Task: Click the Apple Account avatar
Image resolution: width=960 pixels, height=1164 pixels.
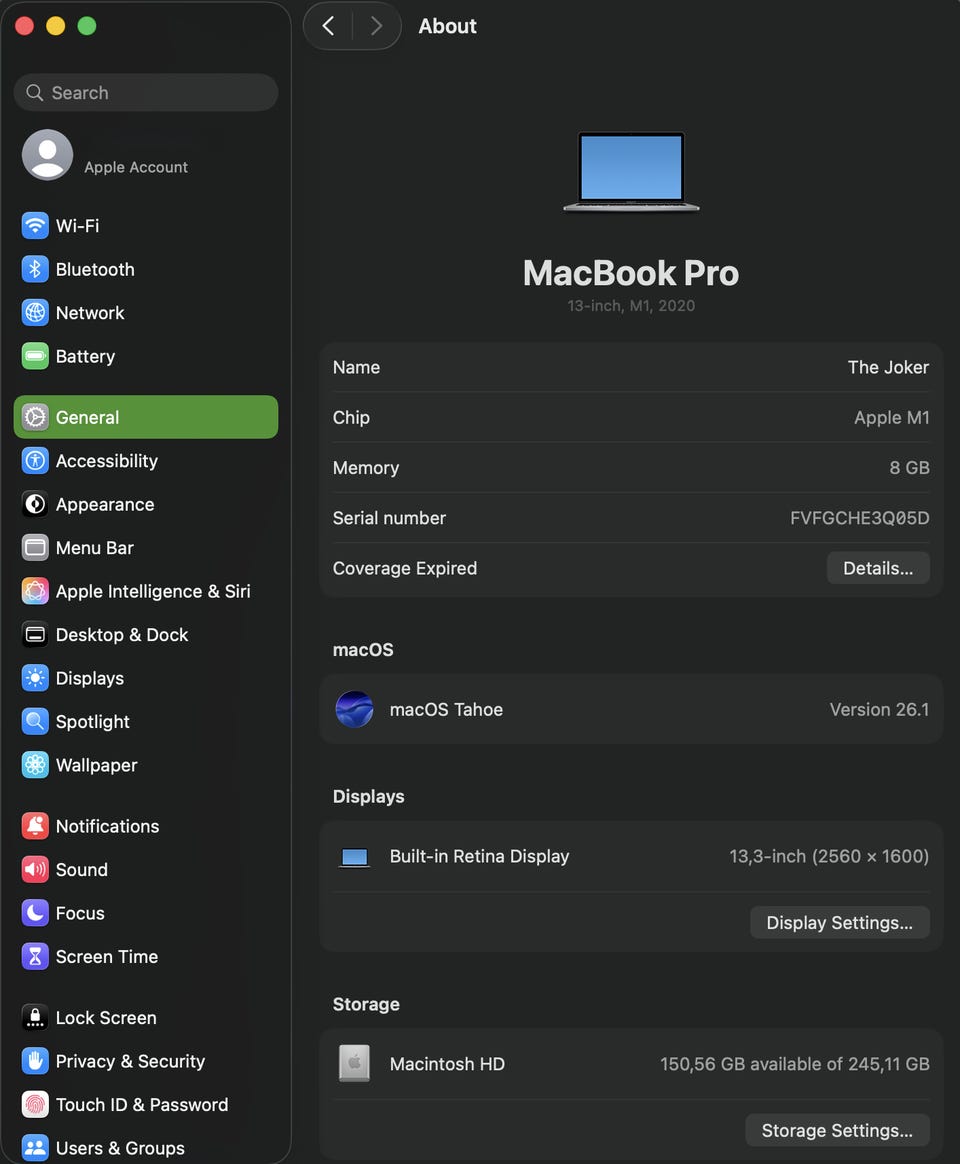Action: click(48, 154)
